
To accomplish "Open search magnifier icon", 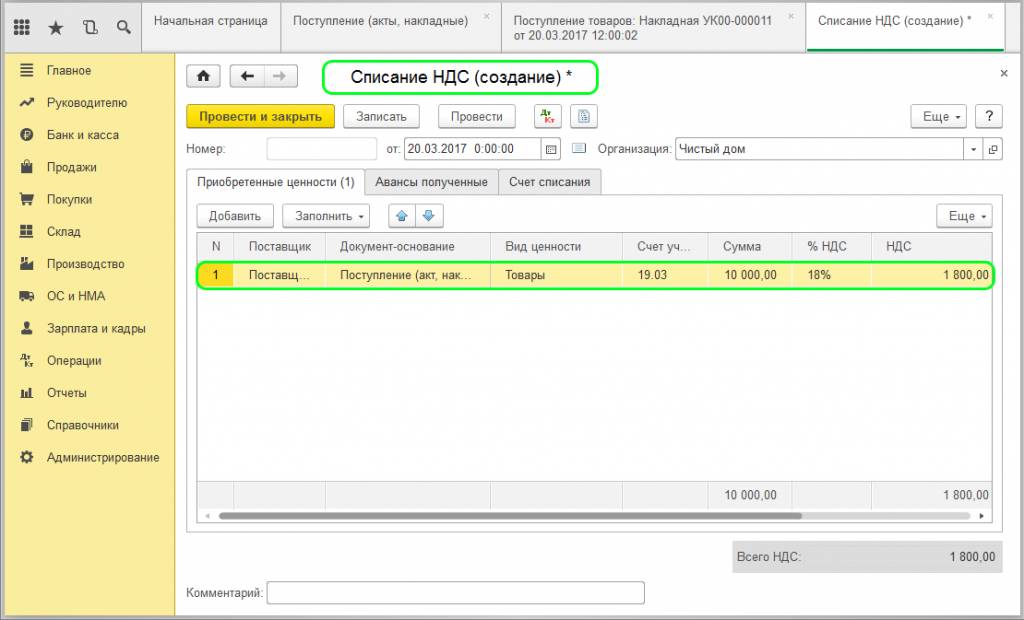I will point(123,27).
